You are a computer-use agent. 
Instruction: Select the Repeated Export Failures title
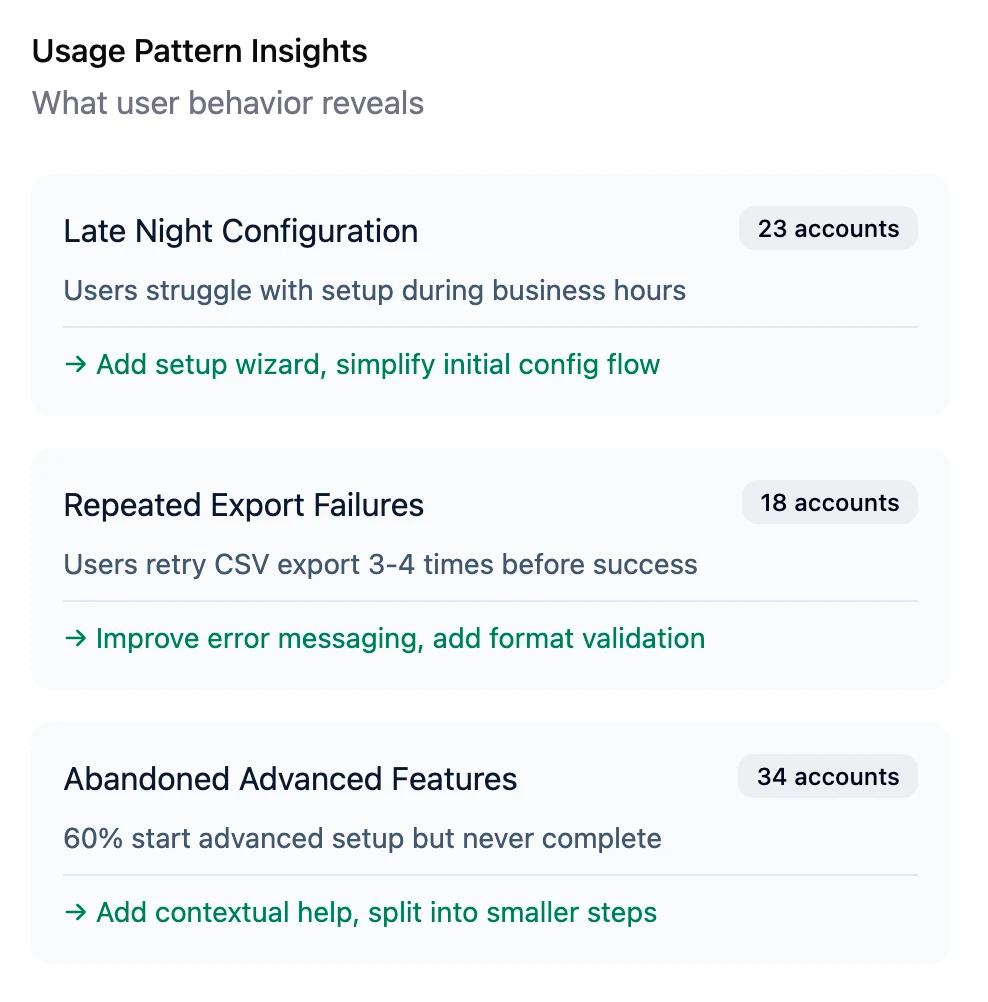click(243, 505)
